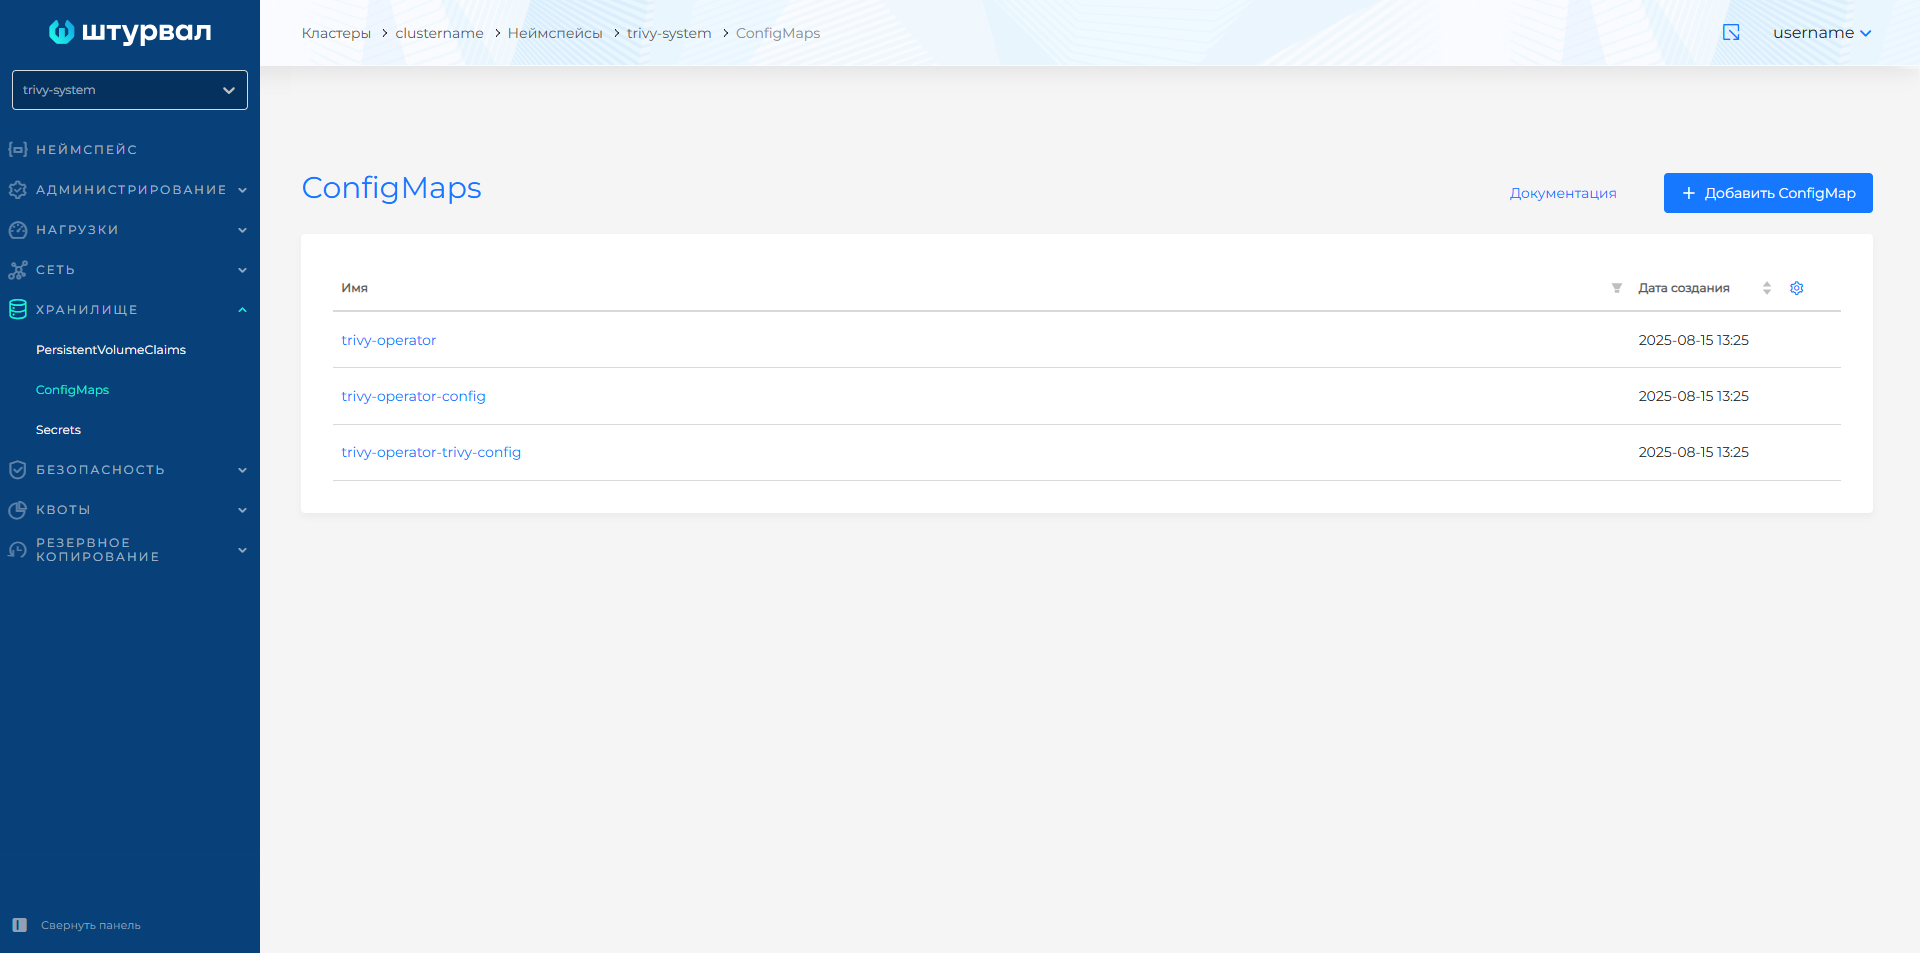Screen dimensions: 1920x953
Task: Click the top bar external window icon
Action: (1731, 33)
